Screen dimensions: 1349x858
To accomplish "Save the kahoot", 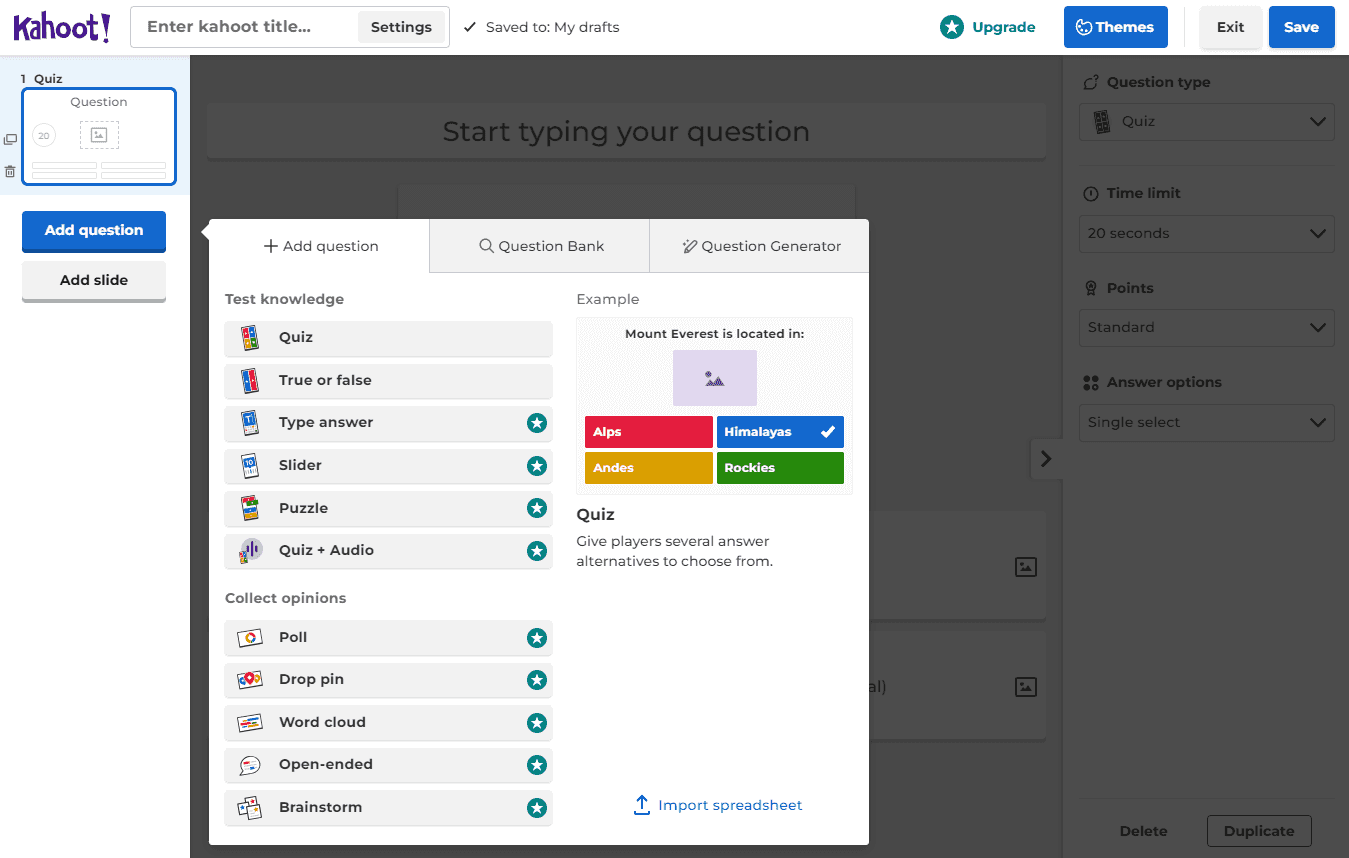I will [1301, 27].
